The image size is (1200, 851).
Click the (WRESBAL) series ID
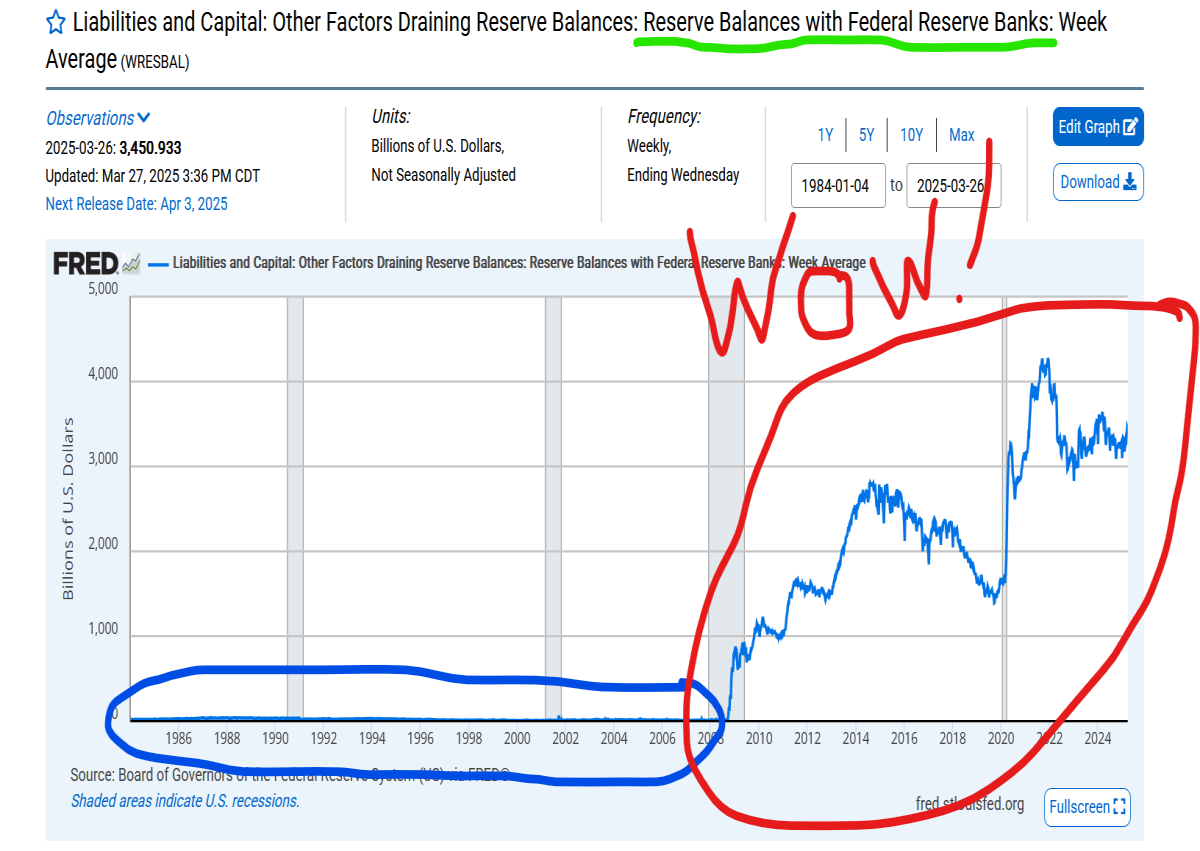tap(155, 63)
